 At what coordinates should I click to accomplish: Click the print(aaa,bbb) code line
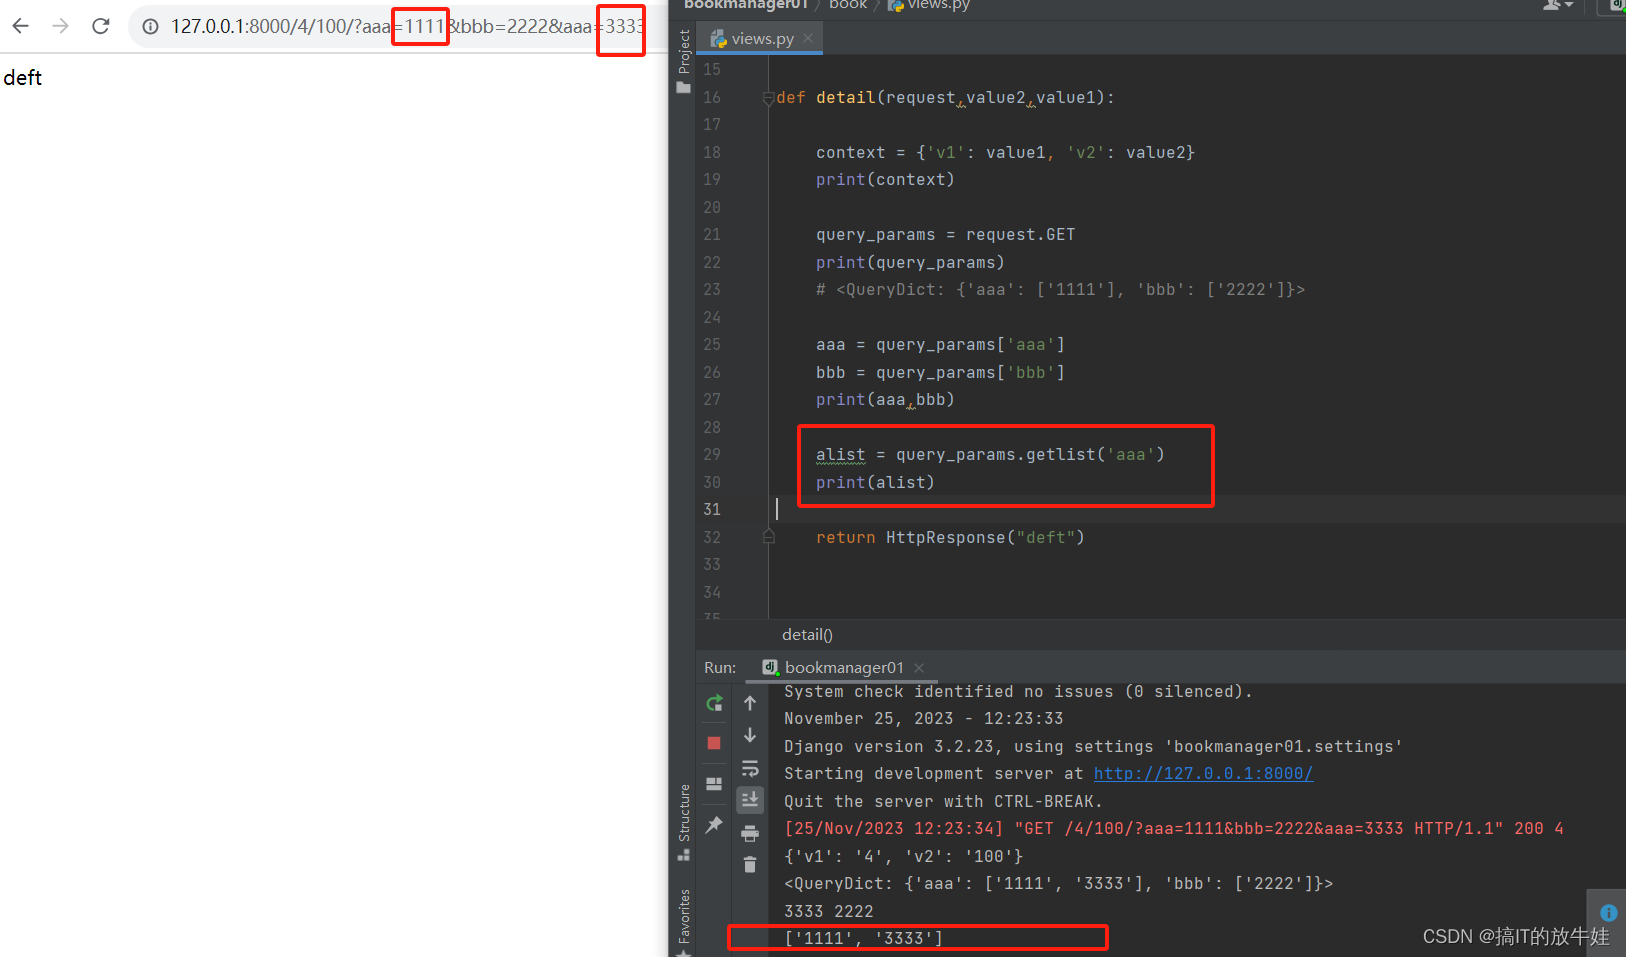point(885,400)
